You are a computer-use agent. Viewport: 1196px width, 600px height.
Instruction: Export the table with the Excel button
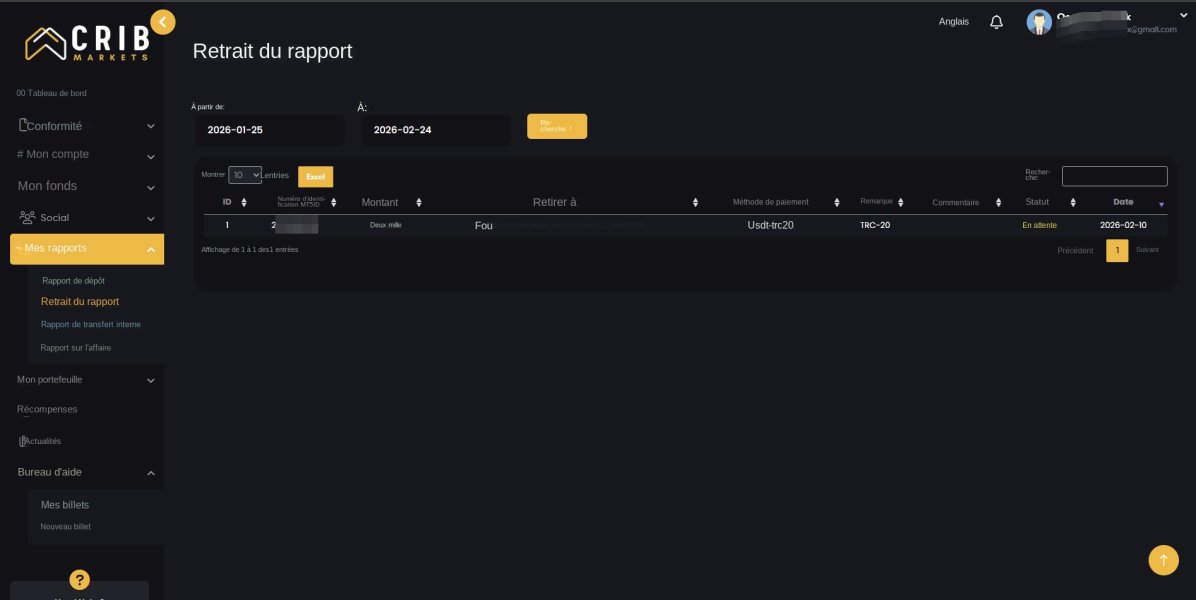(315, 176)
